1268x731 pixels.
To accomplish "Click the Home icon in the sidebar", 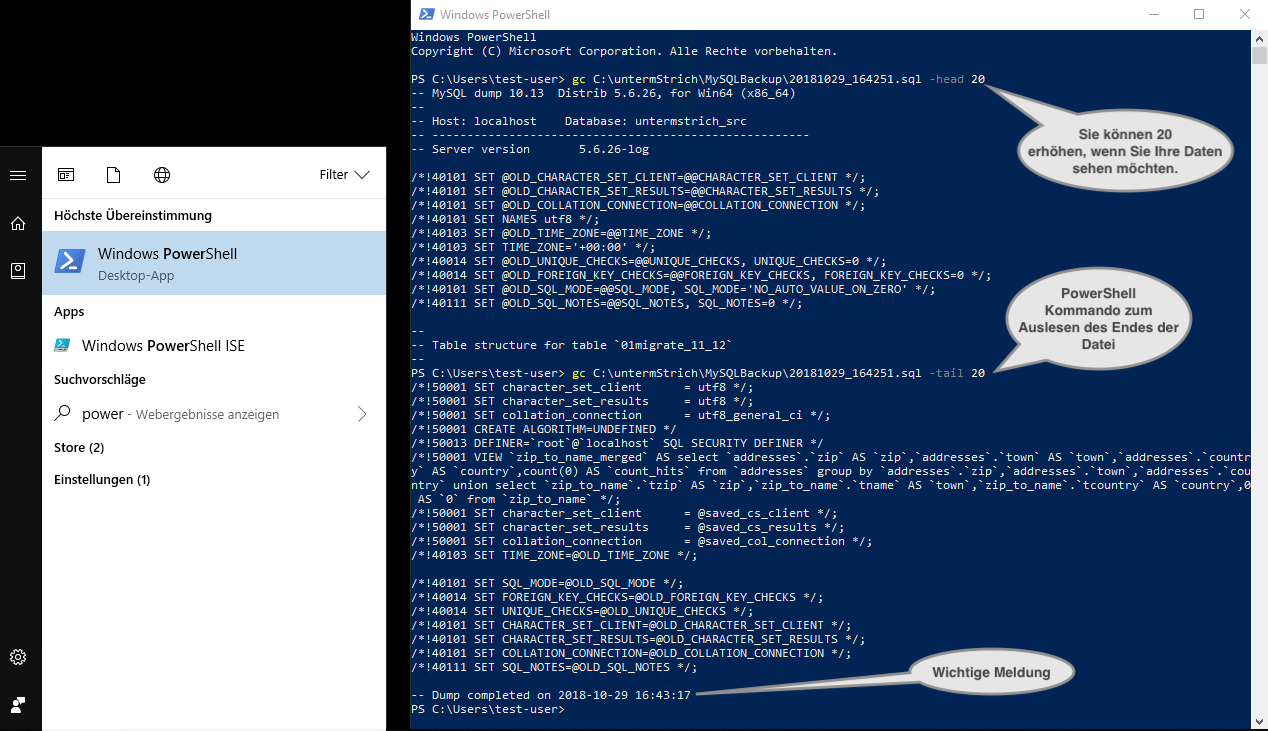I will point(17,223).
